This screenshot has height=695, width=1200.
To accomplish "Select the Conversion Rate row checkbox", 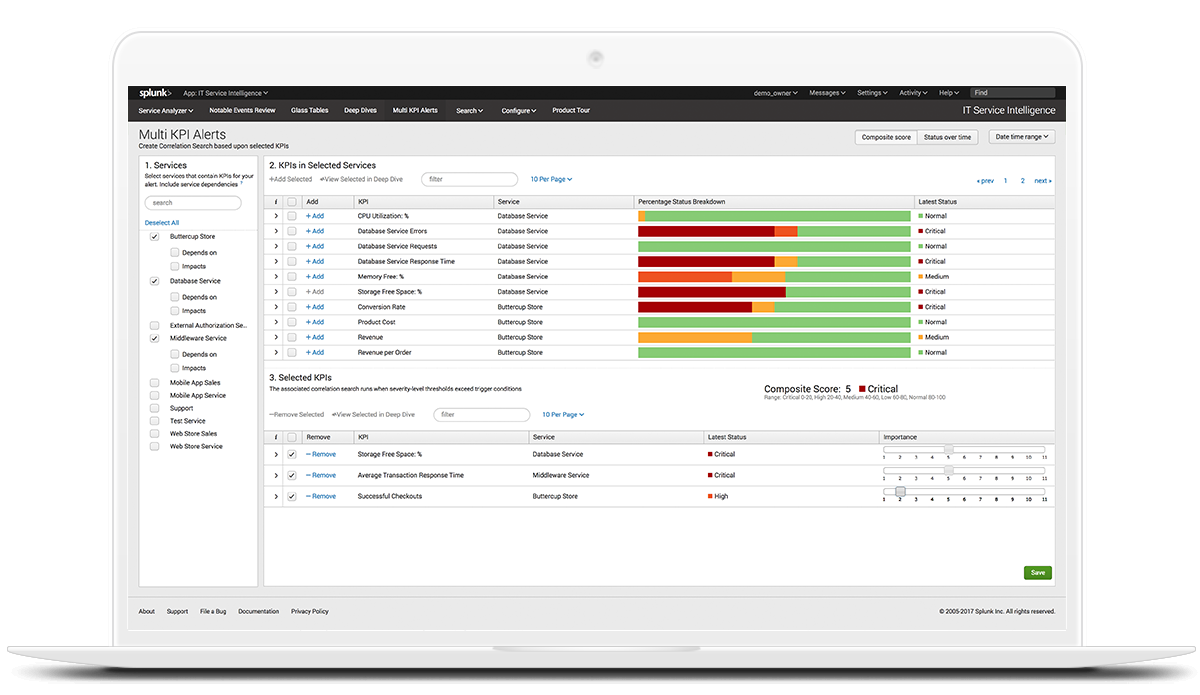I will 292,307.
